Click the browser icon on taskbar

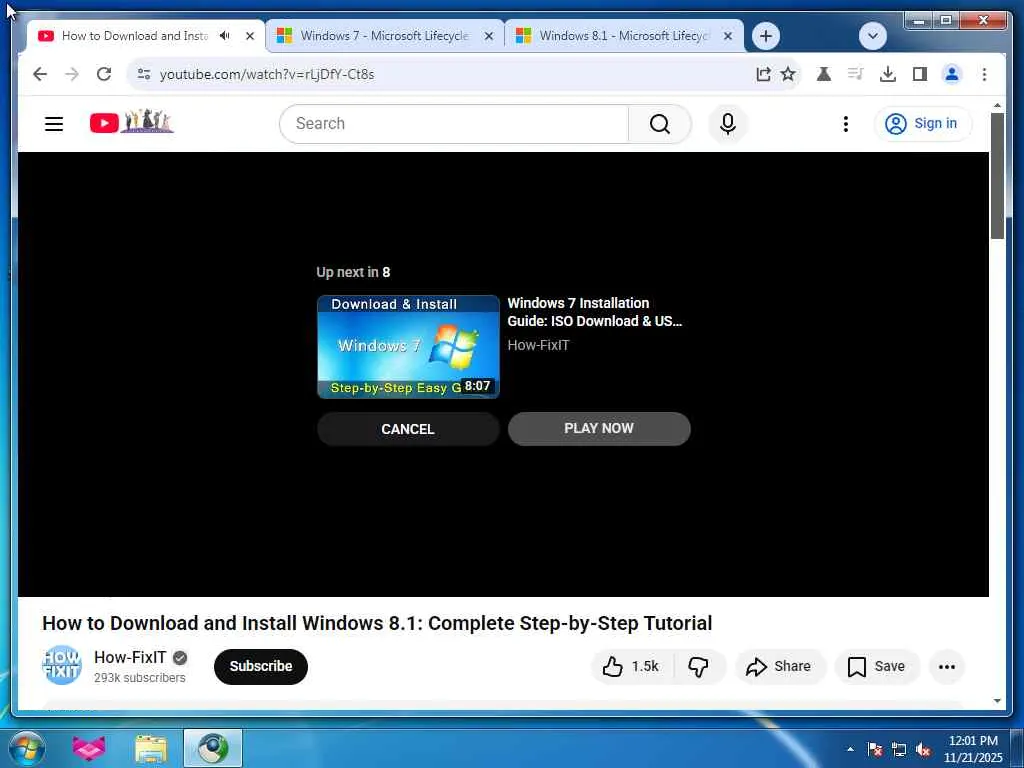click(x=213, y=749)
